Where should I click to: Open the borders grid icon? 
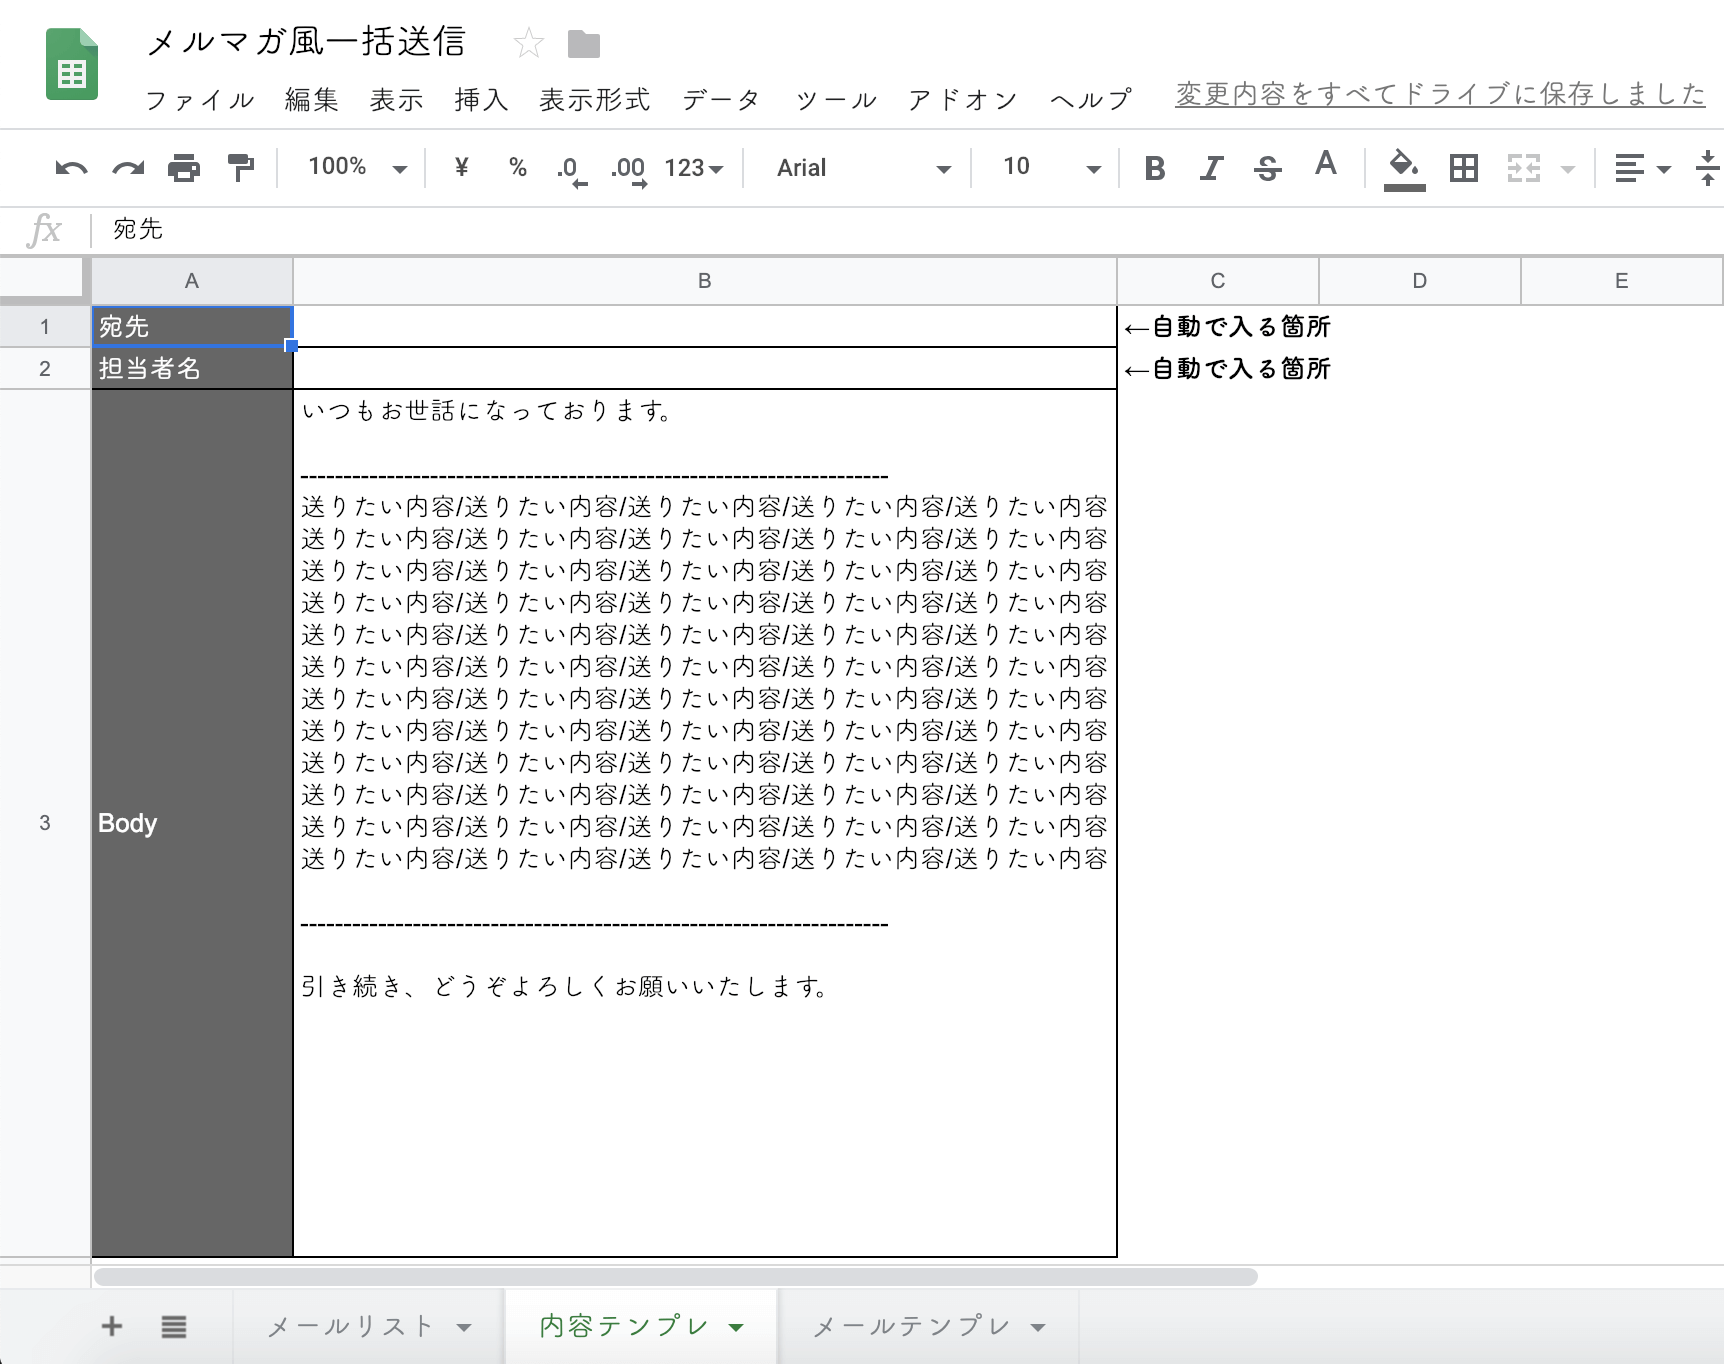coord(1463,168)
